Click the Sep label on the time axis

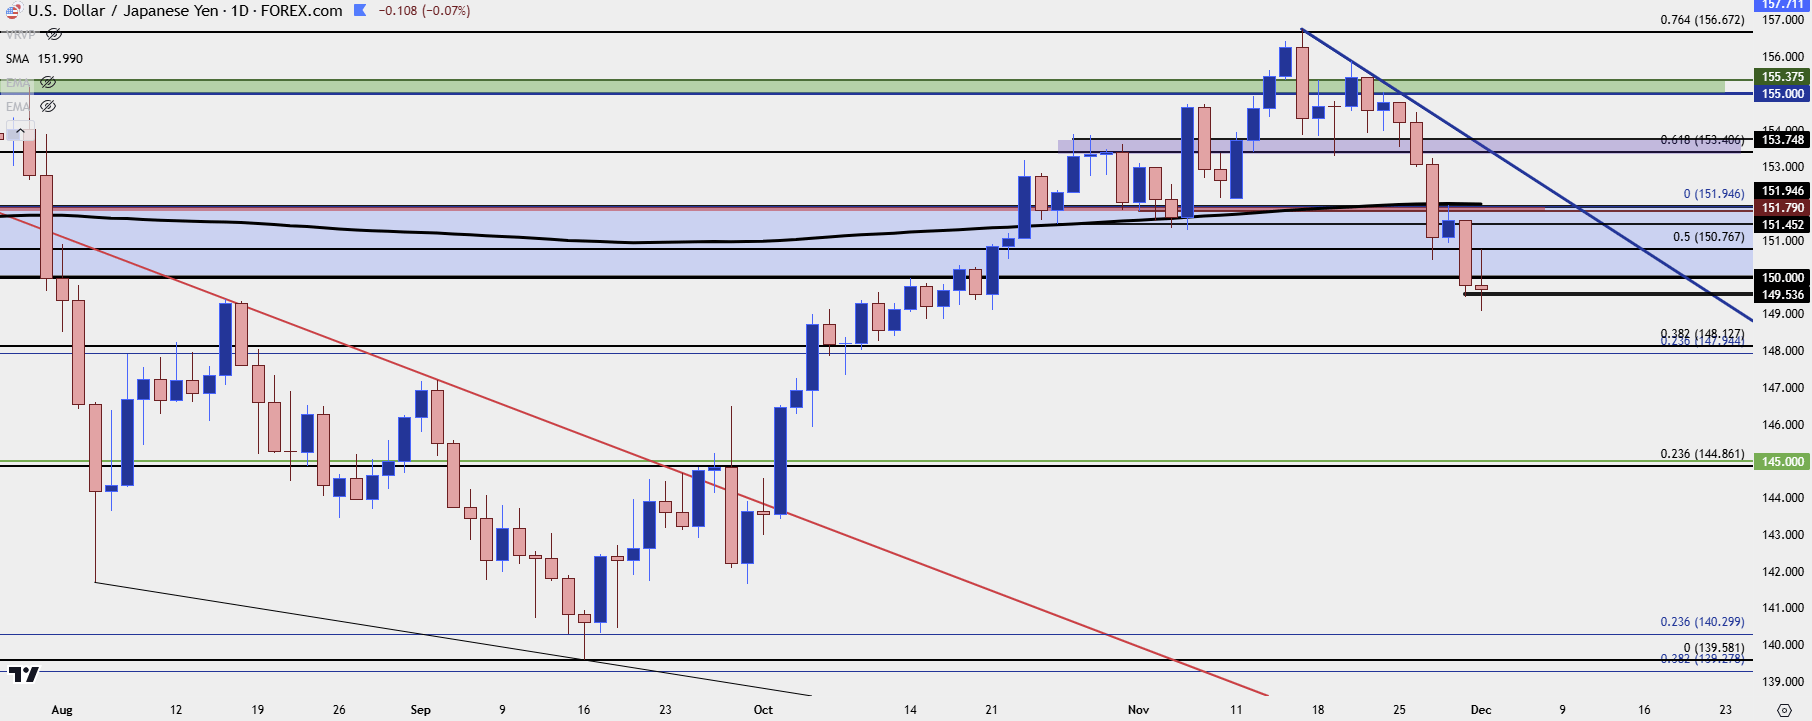point(420,710)
